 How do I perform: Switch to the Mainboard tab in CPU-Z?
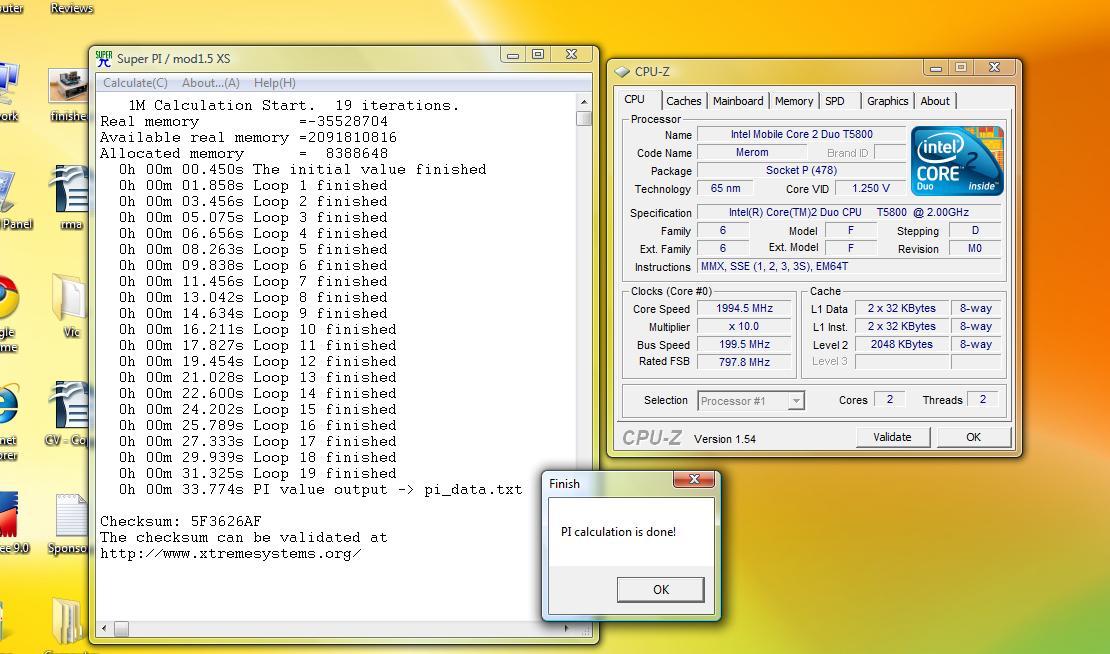point(738,101)
